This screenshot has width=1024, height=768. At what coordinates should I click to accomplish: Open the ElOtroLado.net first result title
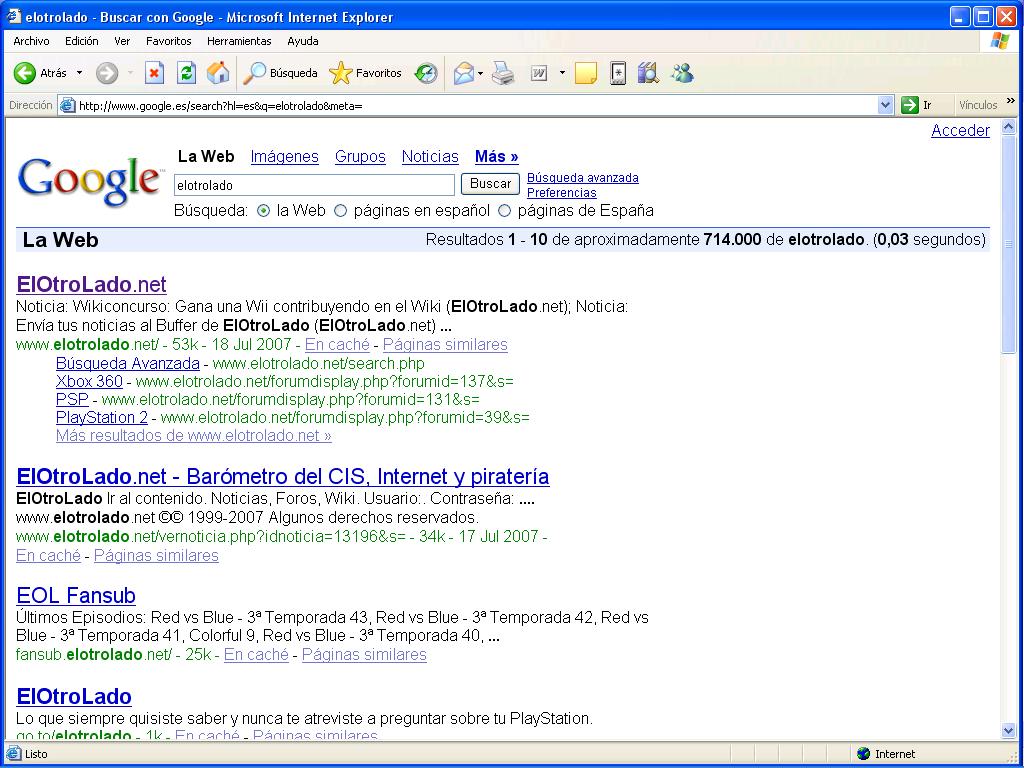coord(91,284)
